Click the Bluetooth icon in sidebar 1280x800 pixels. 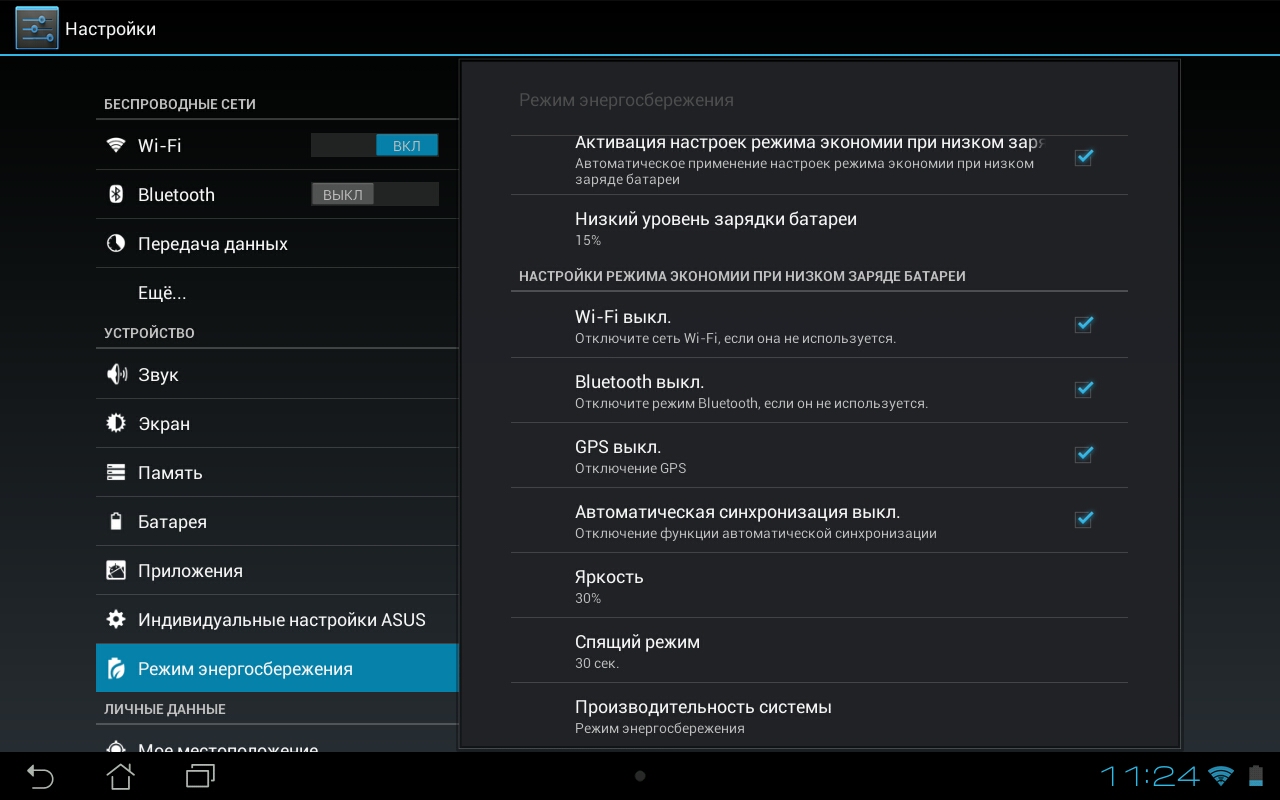coord(116,194)
